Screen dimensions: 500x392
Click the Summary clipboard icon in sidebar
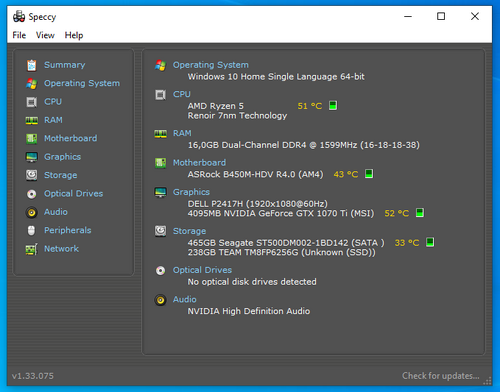[32, 65]
